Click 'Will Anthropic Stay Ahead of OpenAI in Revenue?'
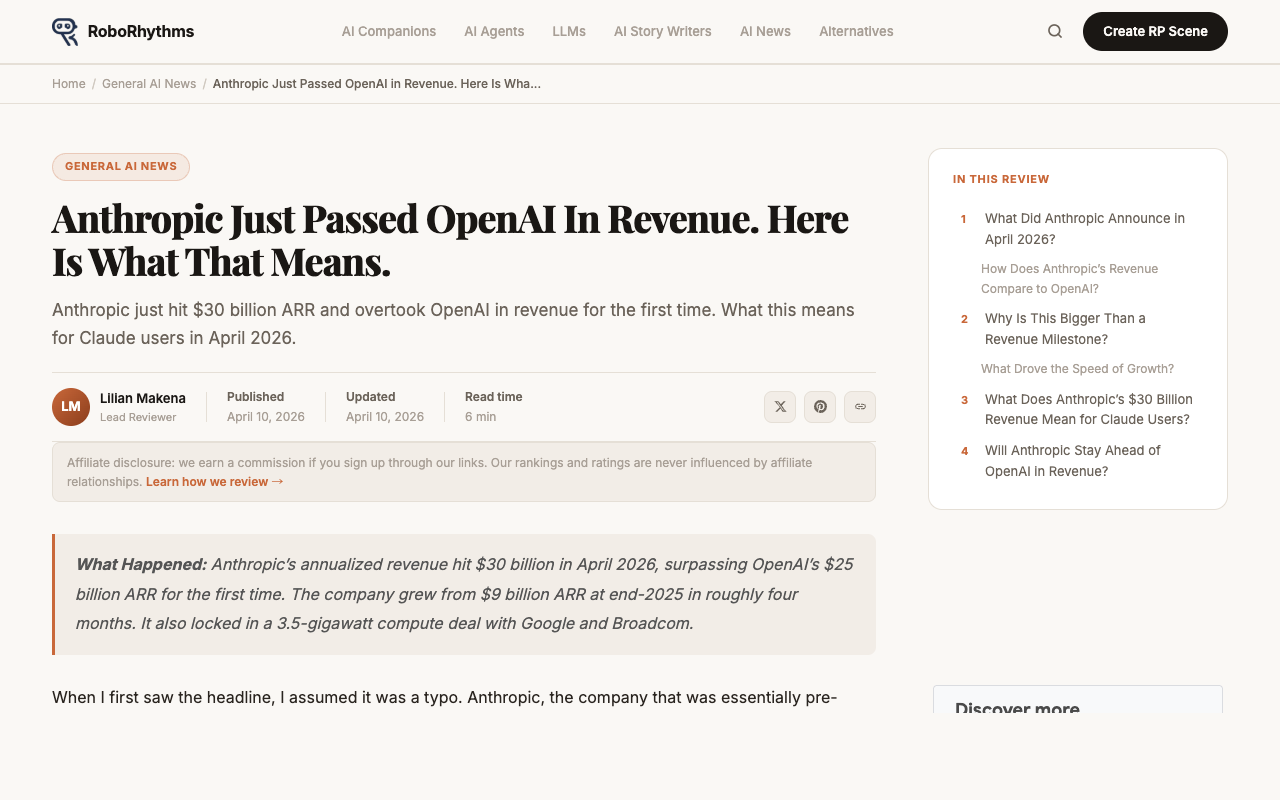The height and width of the screenshot is (800, 1280). (1072, 460)
